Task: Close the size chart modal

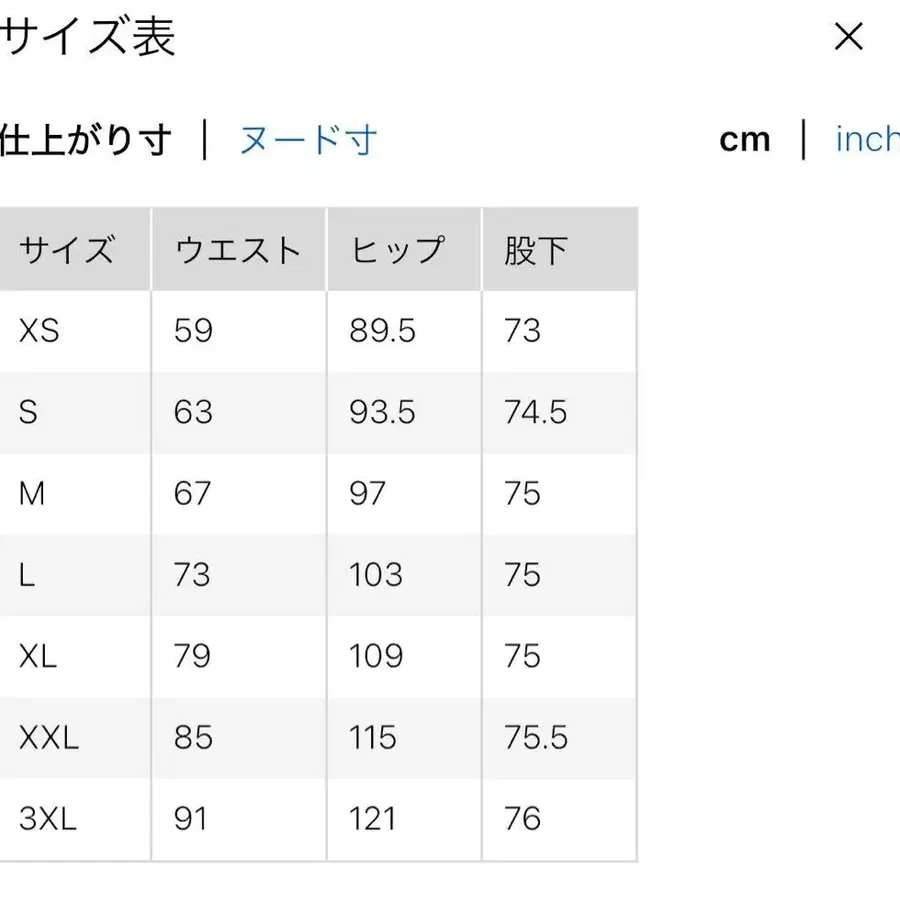Action: pos(849,37)
